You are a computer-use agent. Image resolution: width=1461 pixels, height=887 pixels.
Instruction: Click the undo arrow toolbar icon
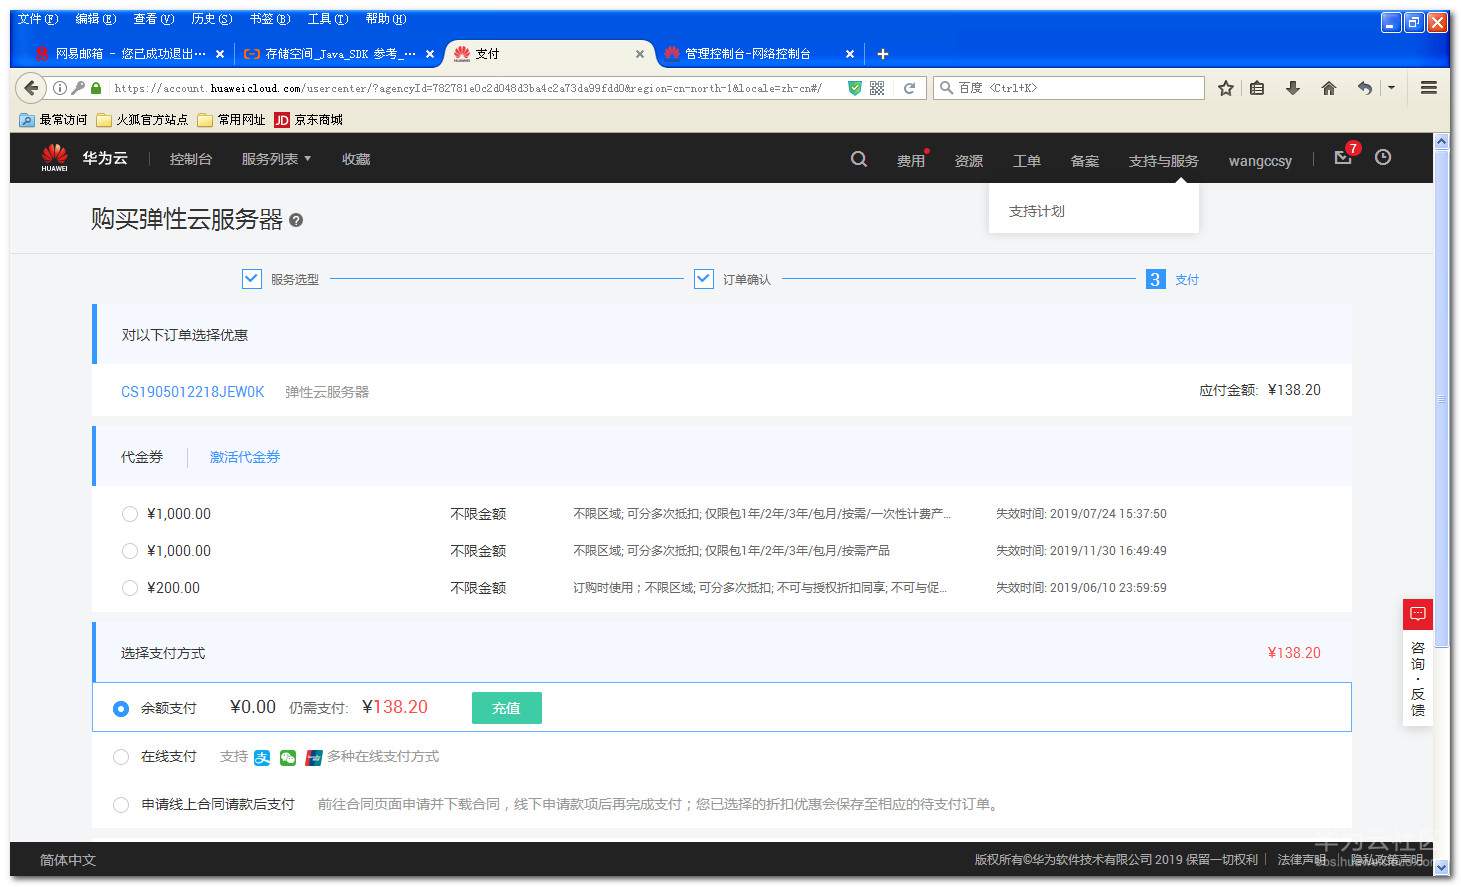(x=1364, y=88)
